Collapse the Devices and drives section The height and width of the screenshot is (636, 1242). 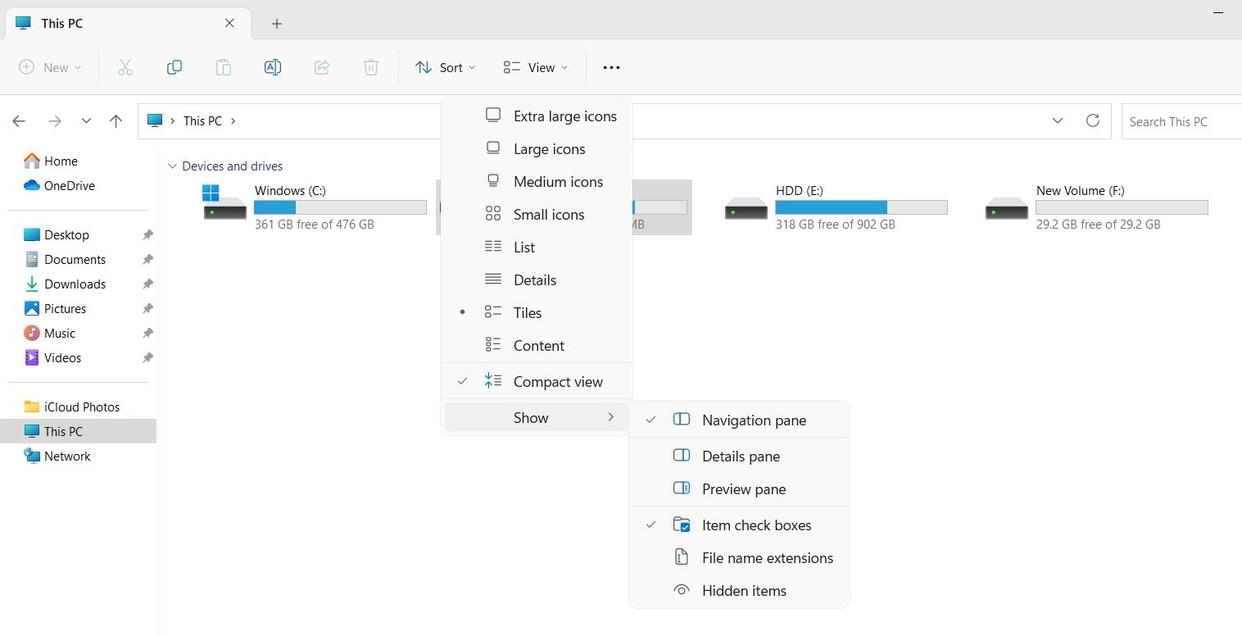[x=172, y=165]
